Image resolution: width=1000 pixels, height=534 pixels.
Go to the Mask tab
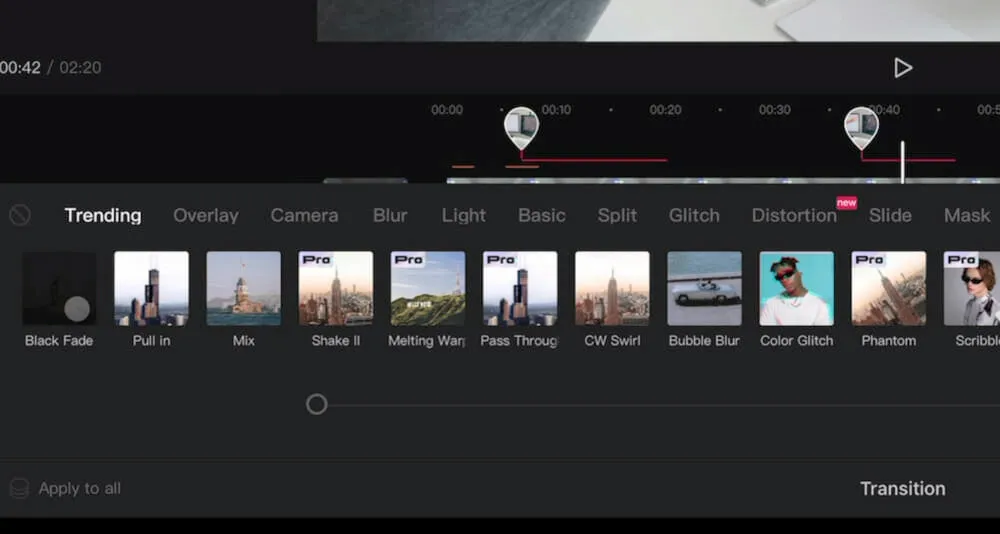point(966,215)
